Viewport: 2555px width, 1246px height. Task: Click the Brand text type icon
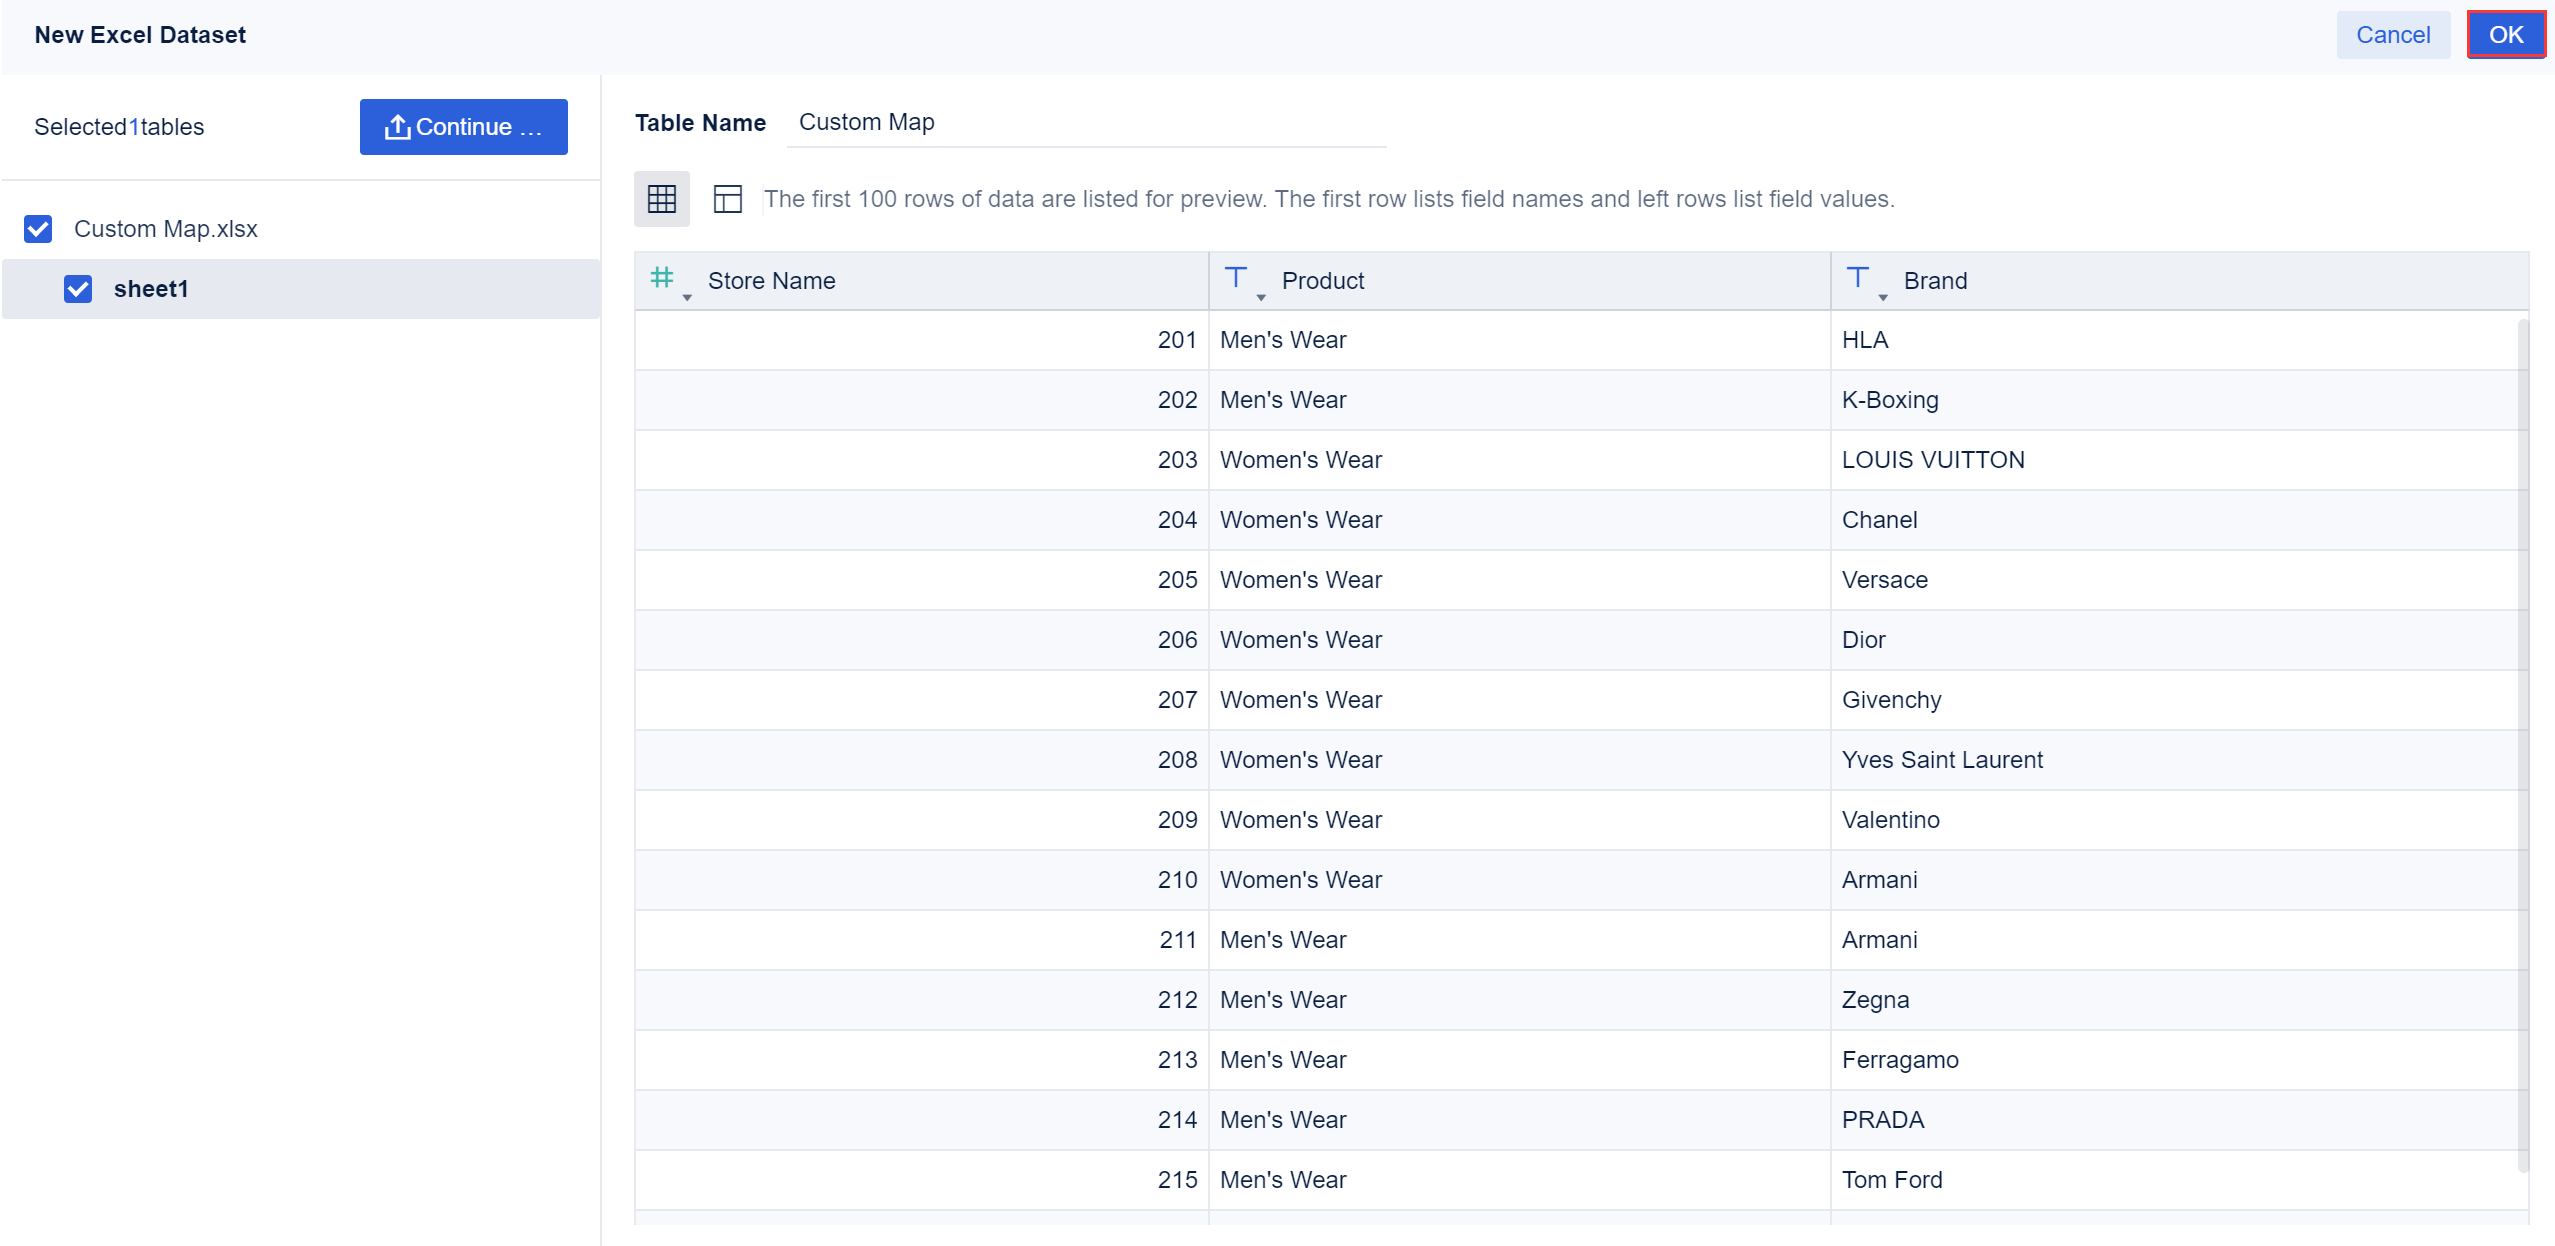tap(1857, 278)
